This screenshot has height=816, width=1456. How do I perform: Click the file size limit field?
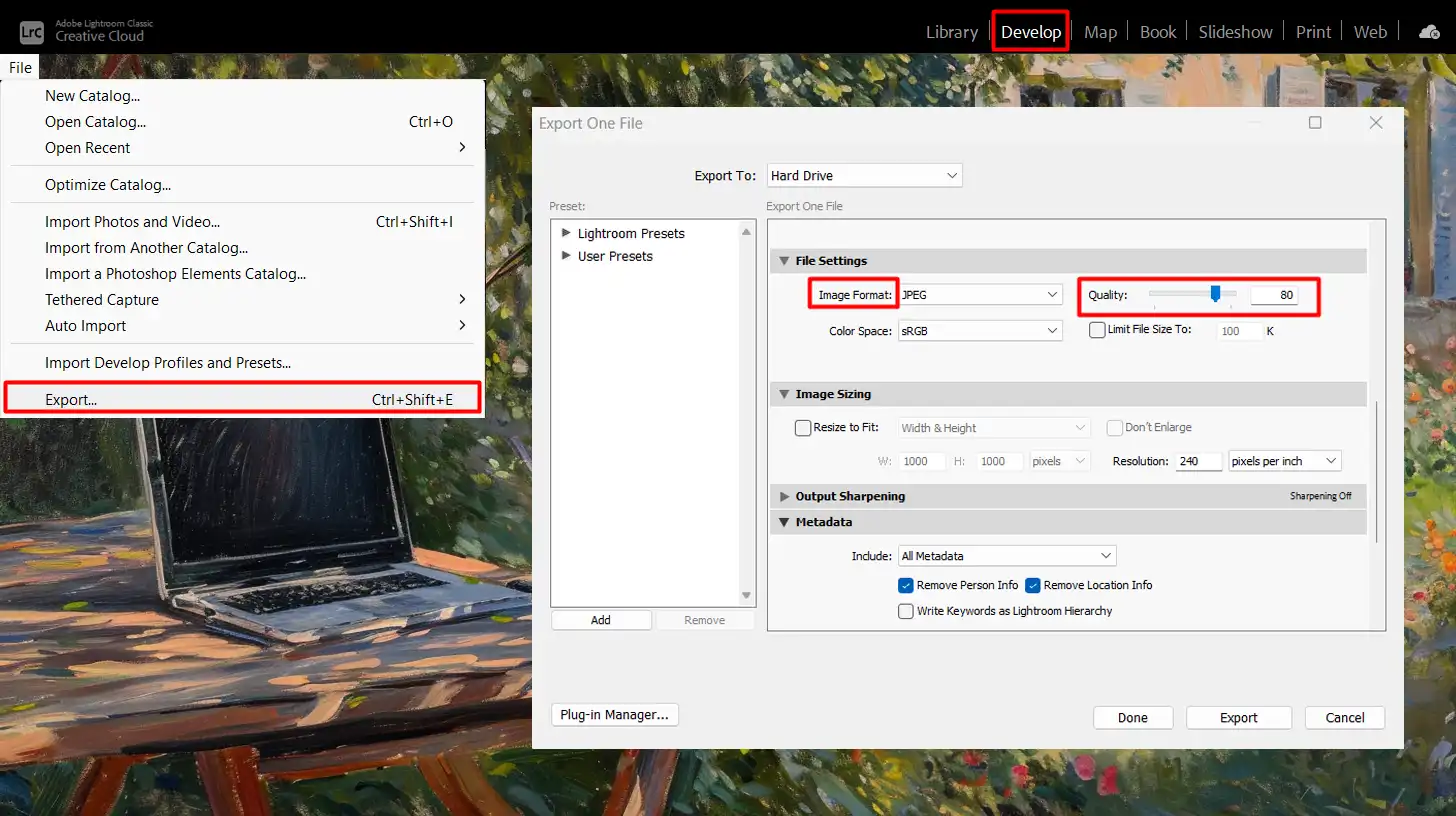pyautogui.click(x=1240, y=331)
